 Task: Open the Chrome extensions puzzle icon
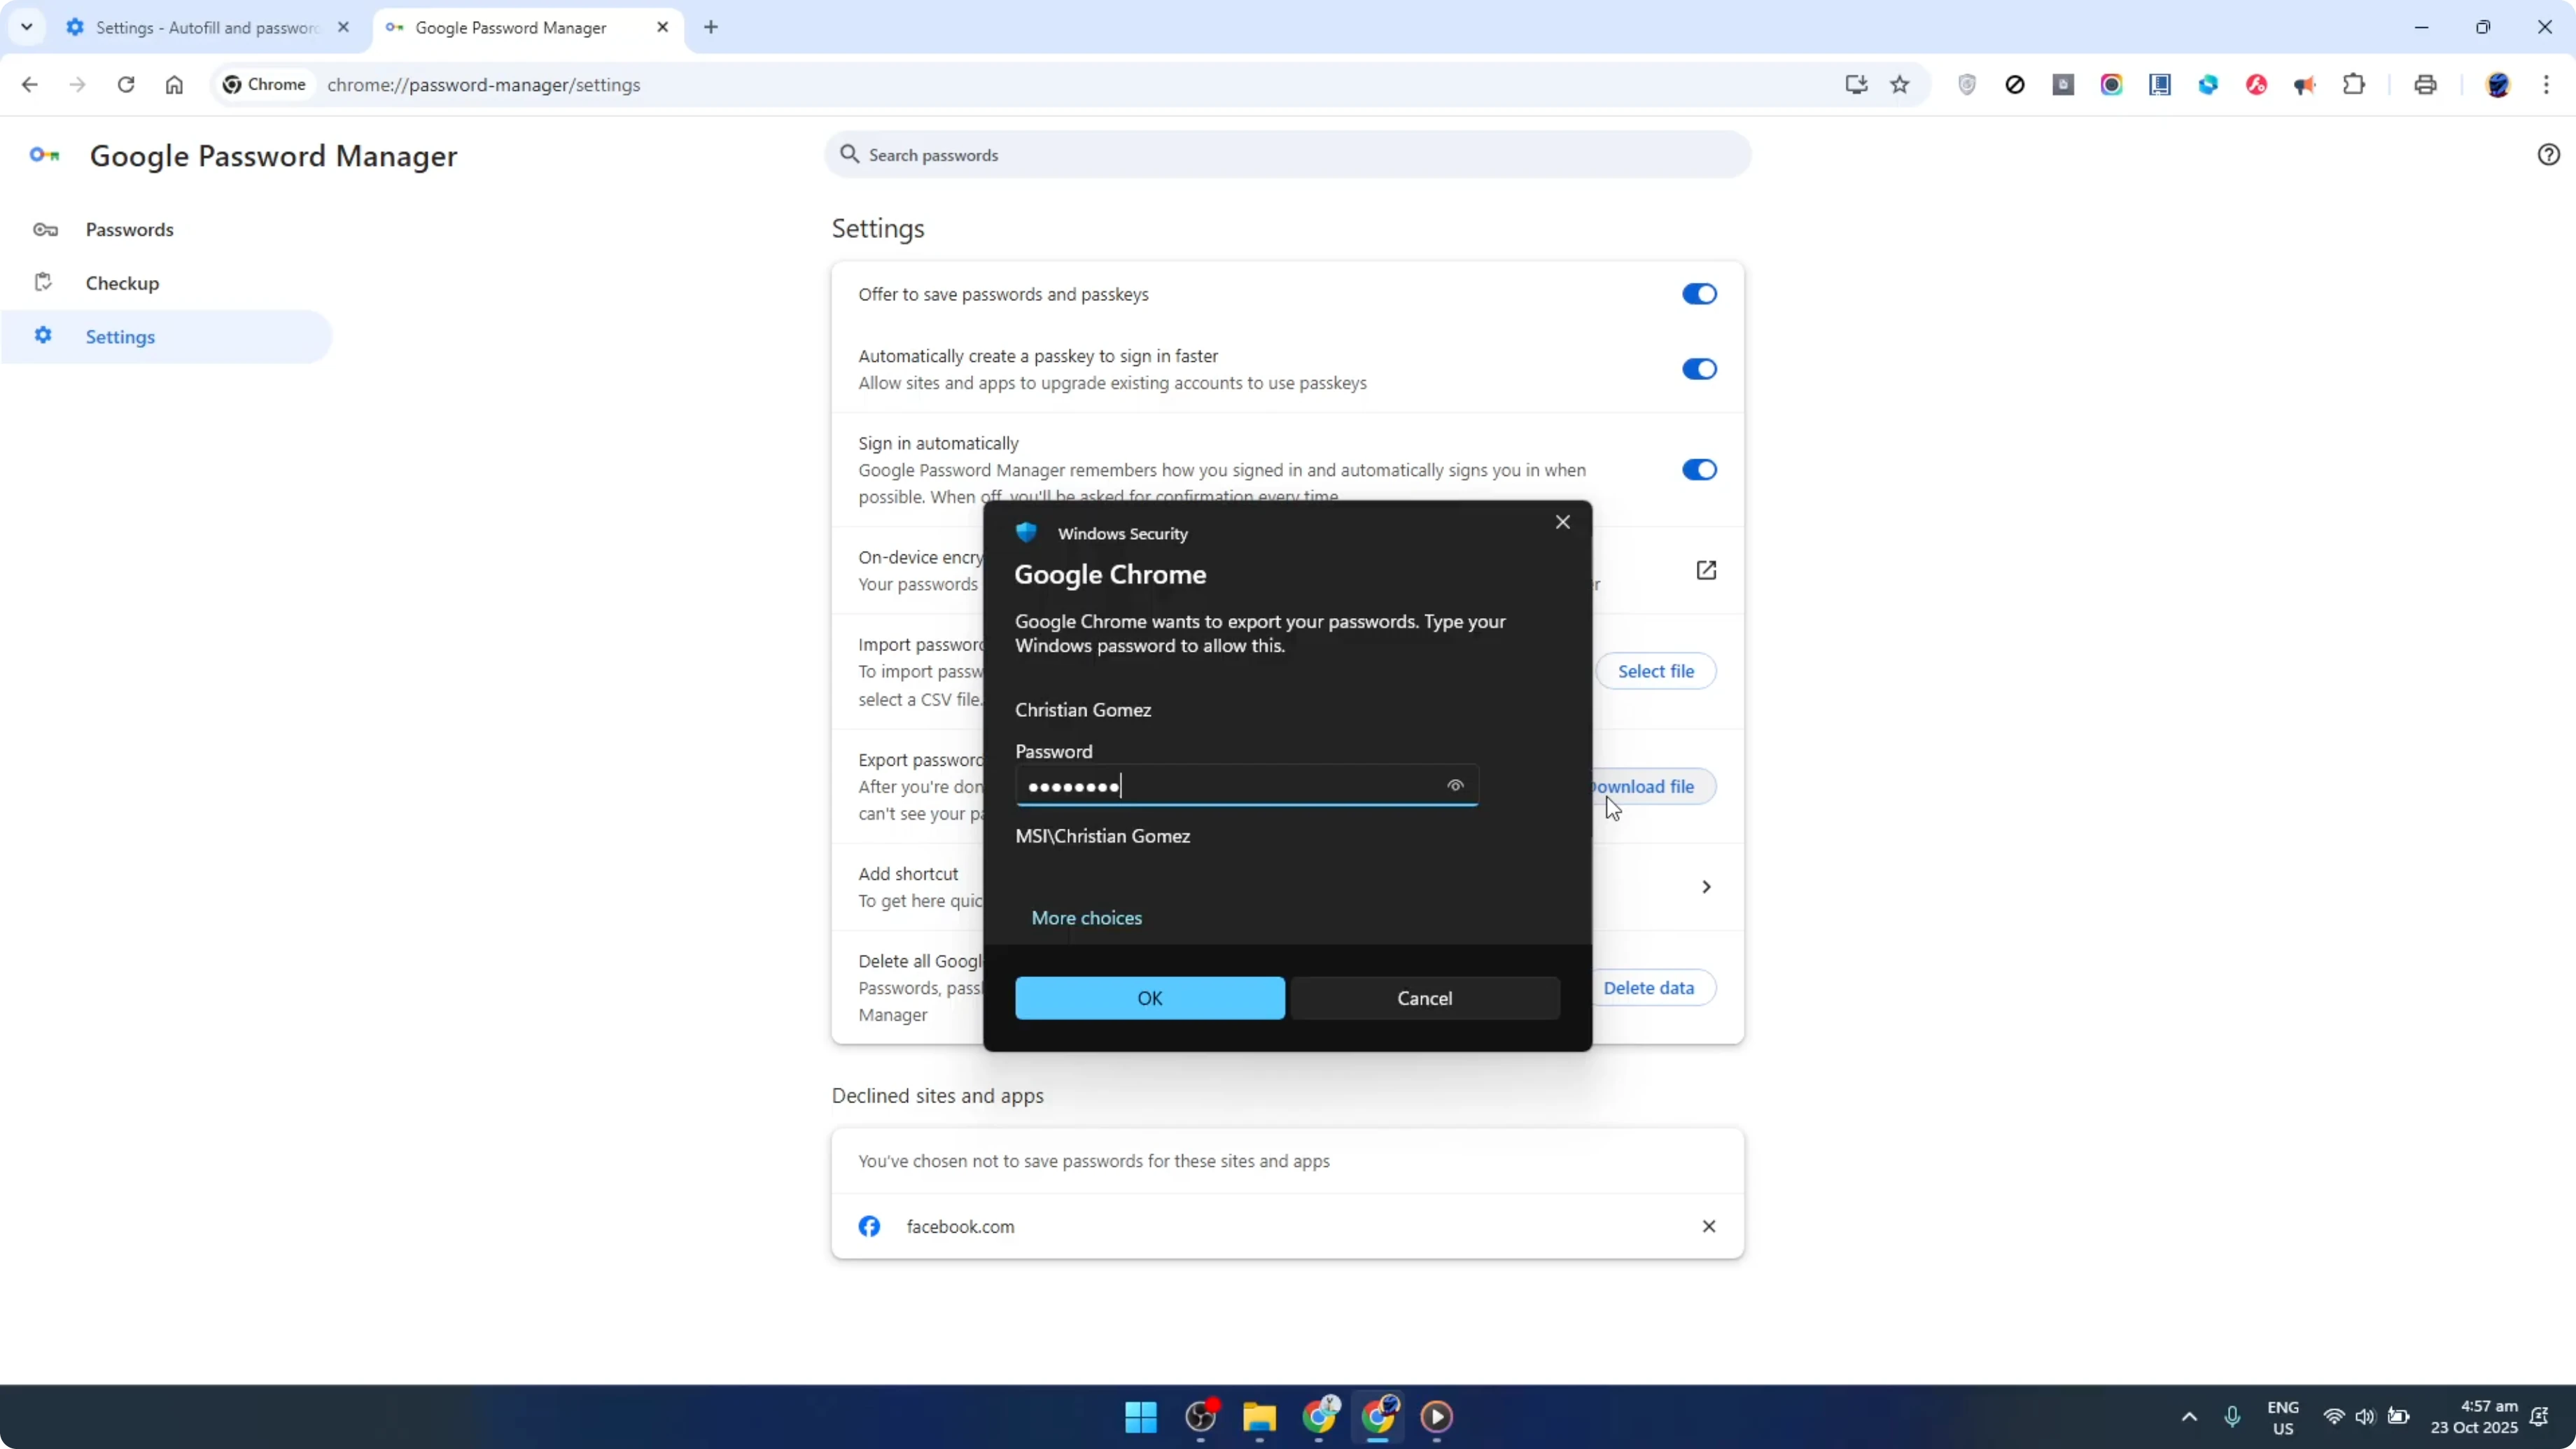pos(2354,85)
